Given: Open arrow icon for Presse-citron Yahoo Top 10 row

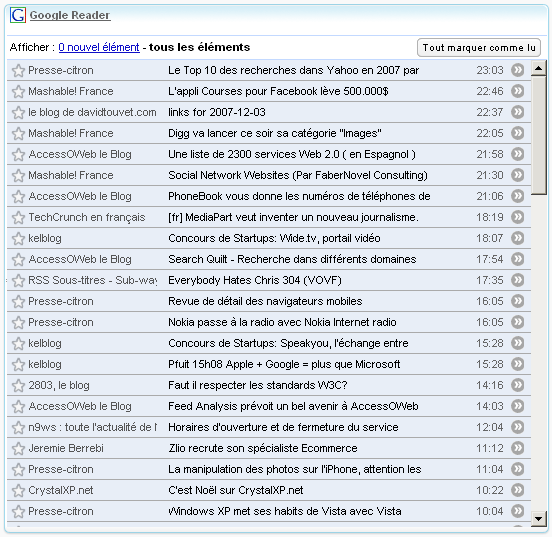Looking at the screenshot, I should tap(518, 70).
